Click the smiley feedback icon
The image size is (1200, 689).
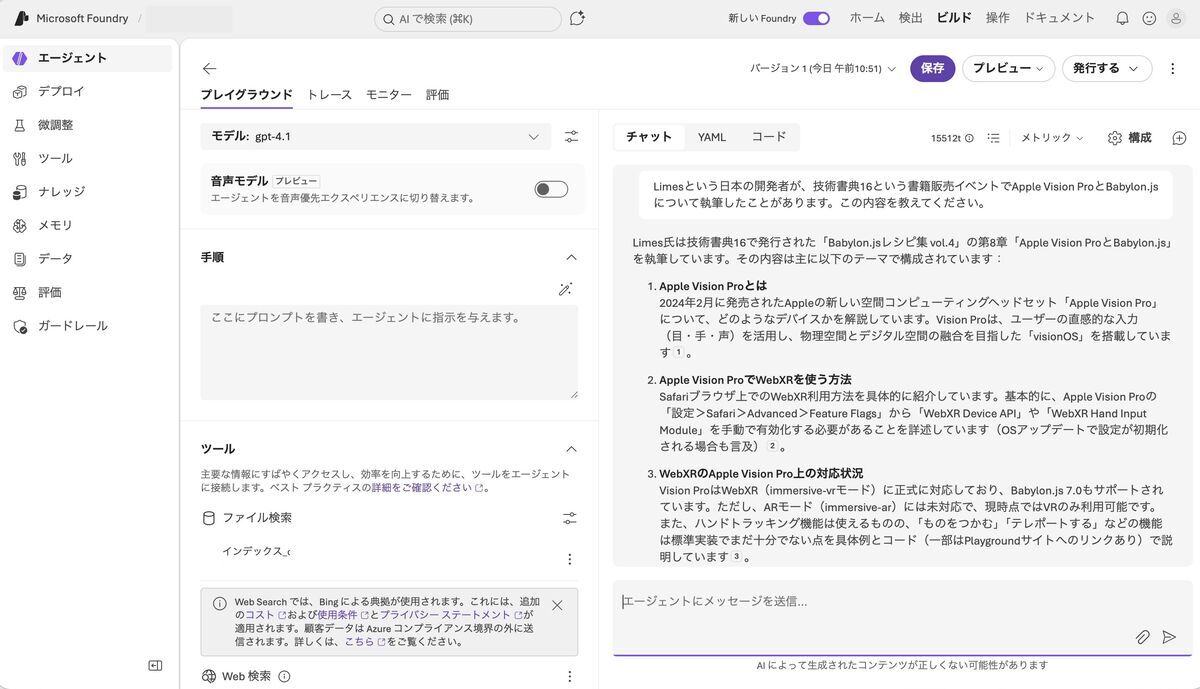(1149, 18)
